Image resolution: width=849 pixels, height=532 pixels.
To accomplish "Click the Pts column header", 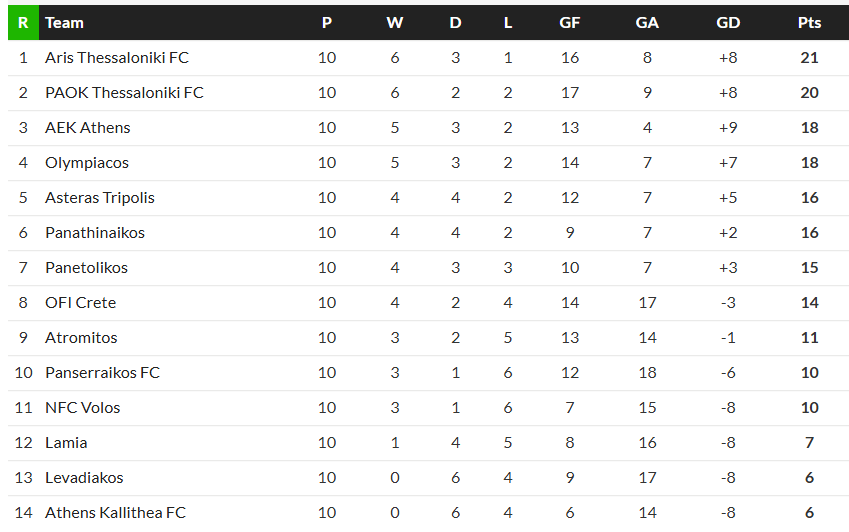I will tap(809, 22).
